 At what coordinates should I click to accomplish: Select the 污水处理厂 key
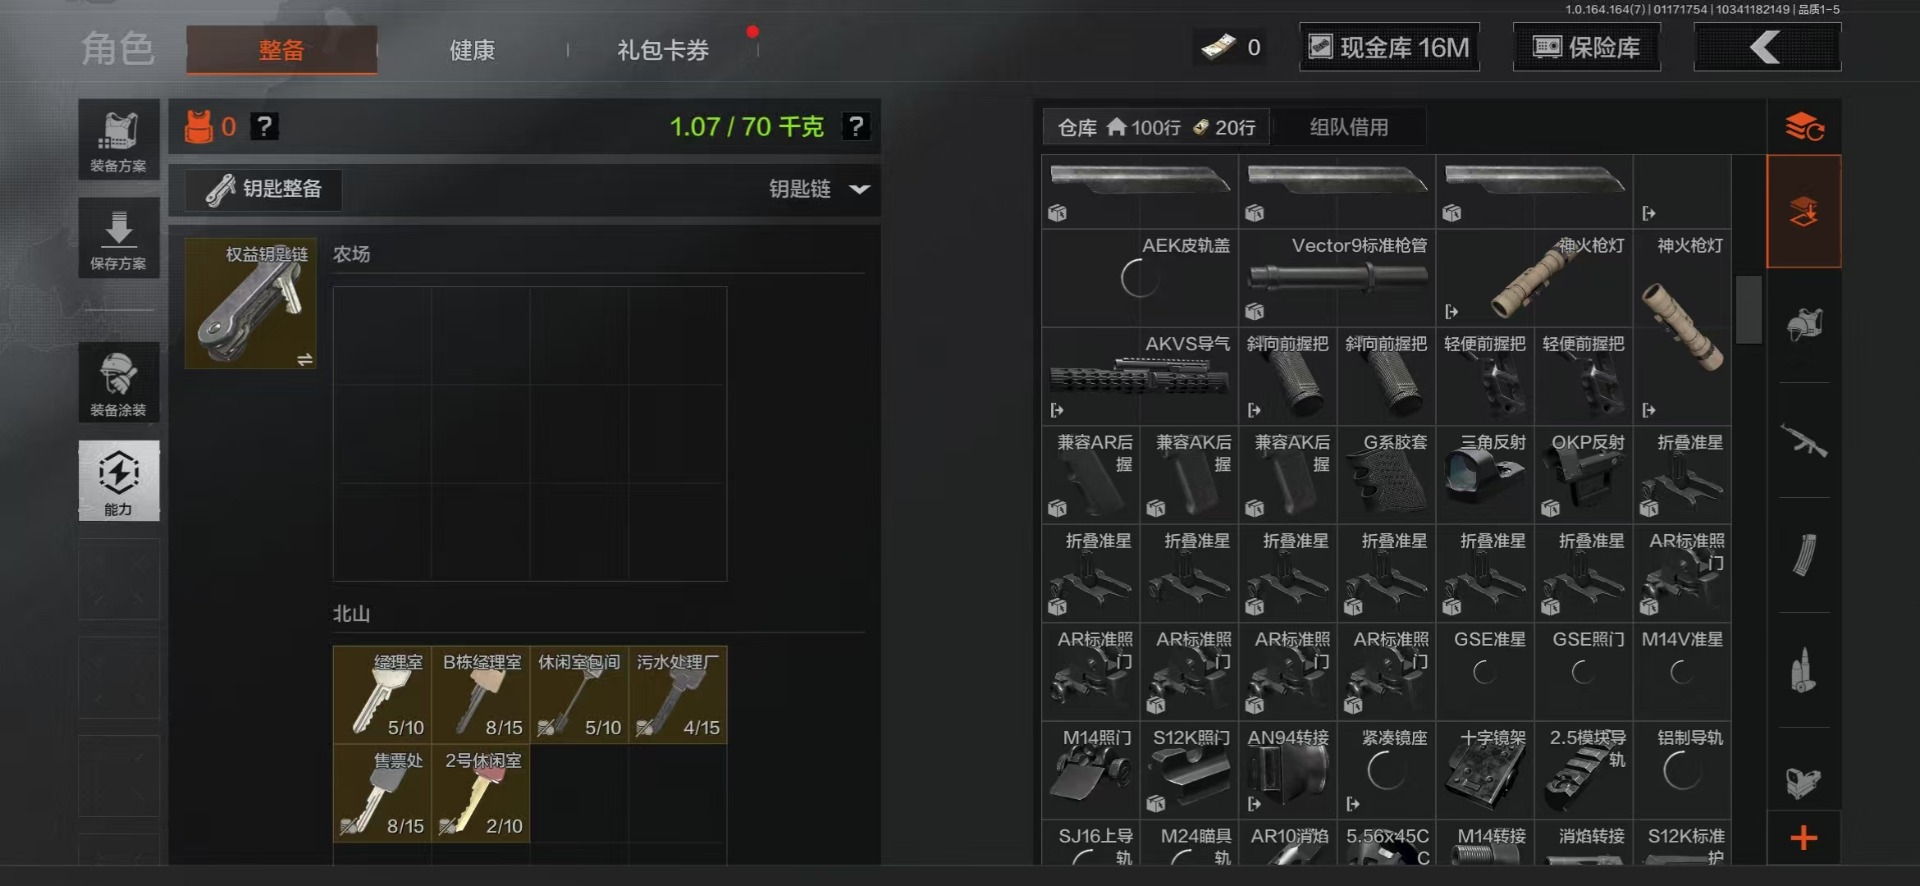click(x=678, y=695)
